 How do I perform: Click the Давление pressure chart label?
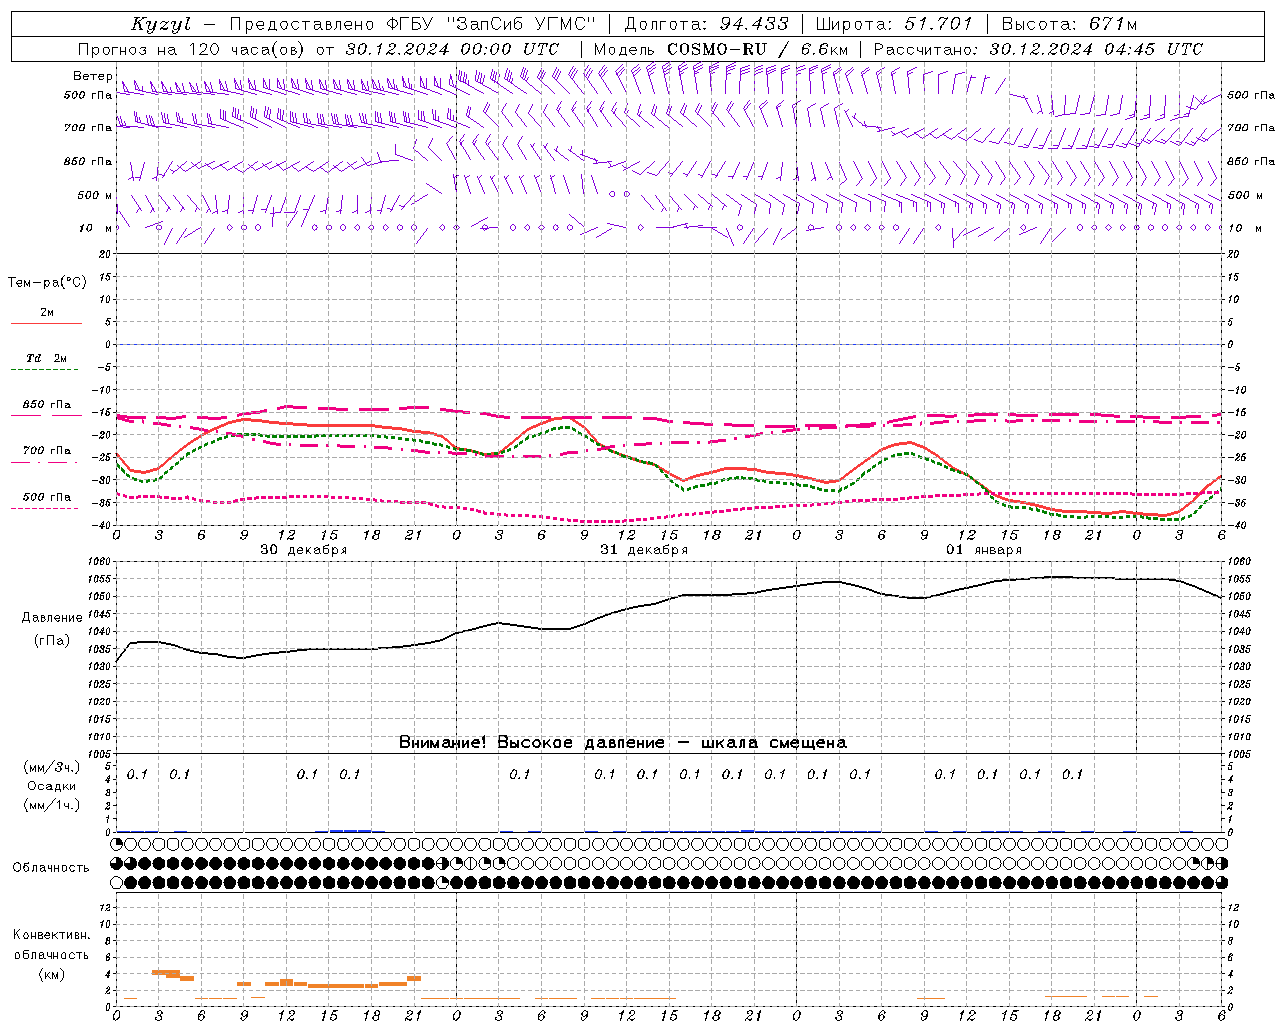tap(52, 618)
